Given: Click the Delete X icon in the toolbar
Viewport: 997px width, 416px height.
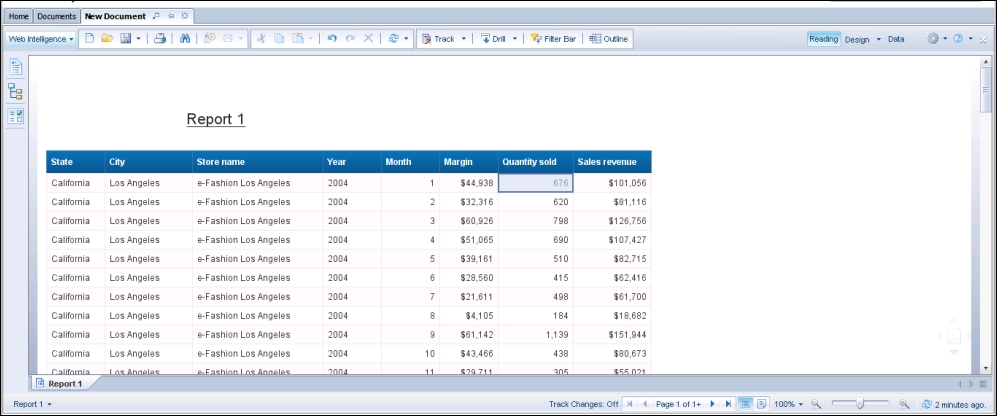Looking at the screenshot, I should tap(368, 38).
